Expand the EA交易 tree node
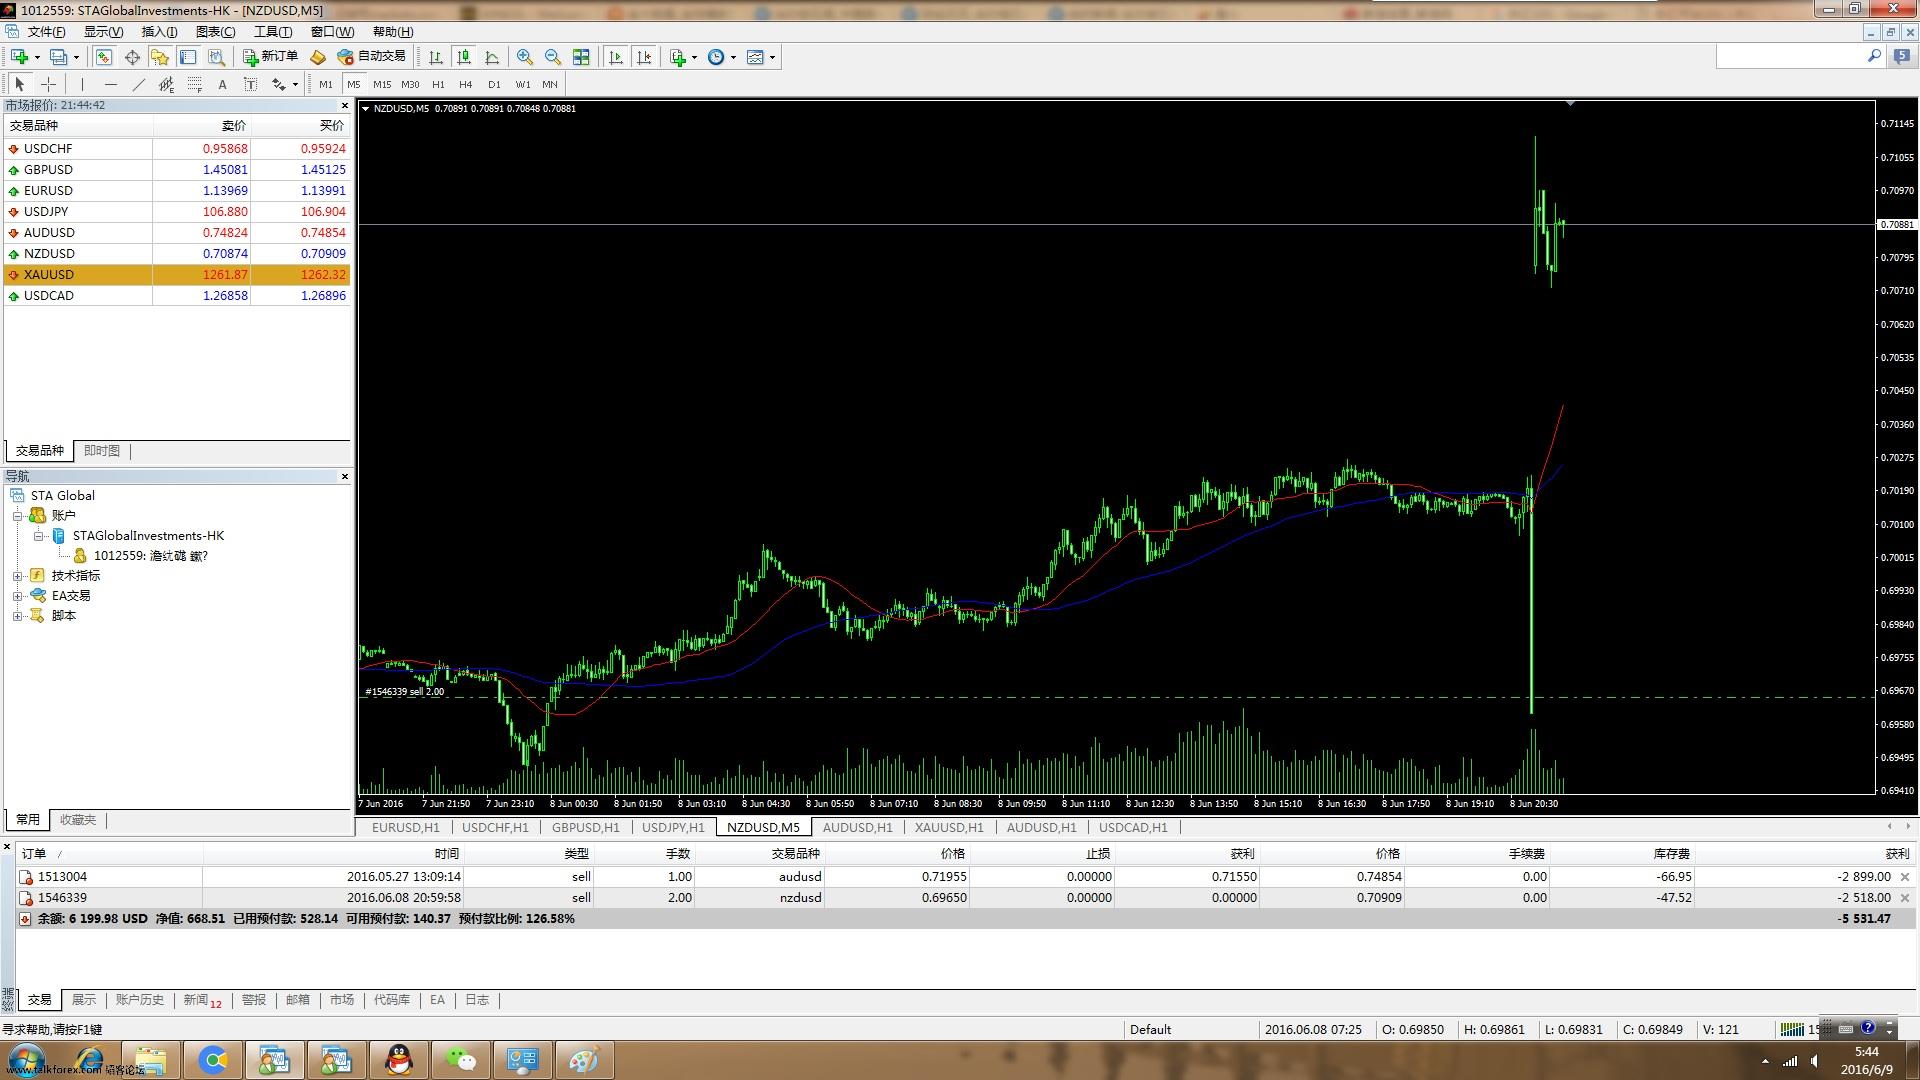Screen dimensions: 1920x1080 click(17, 596)
